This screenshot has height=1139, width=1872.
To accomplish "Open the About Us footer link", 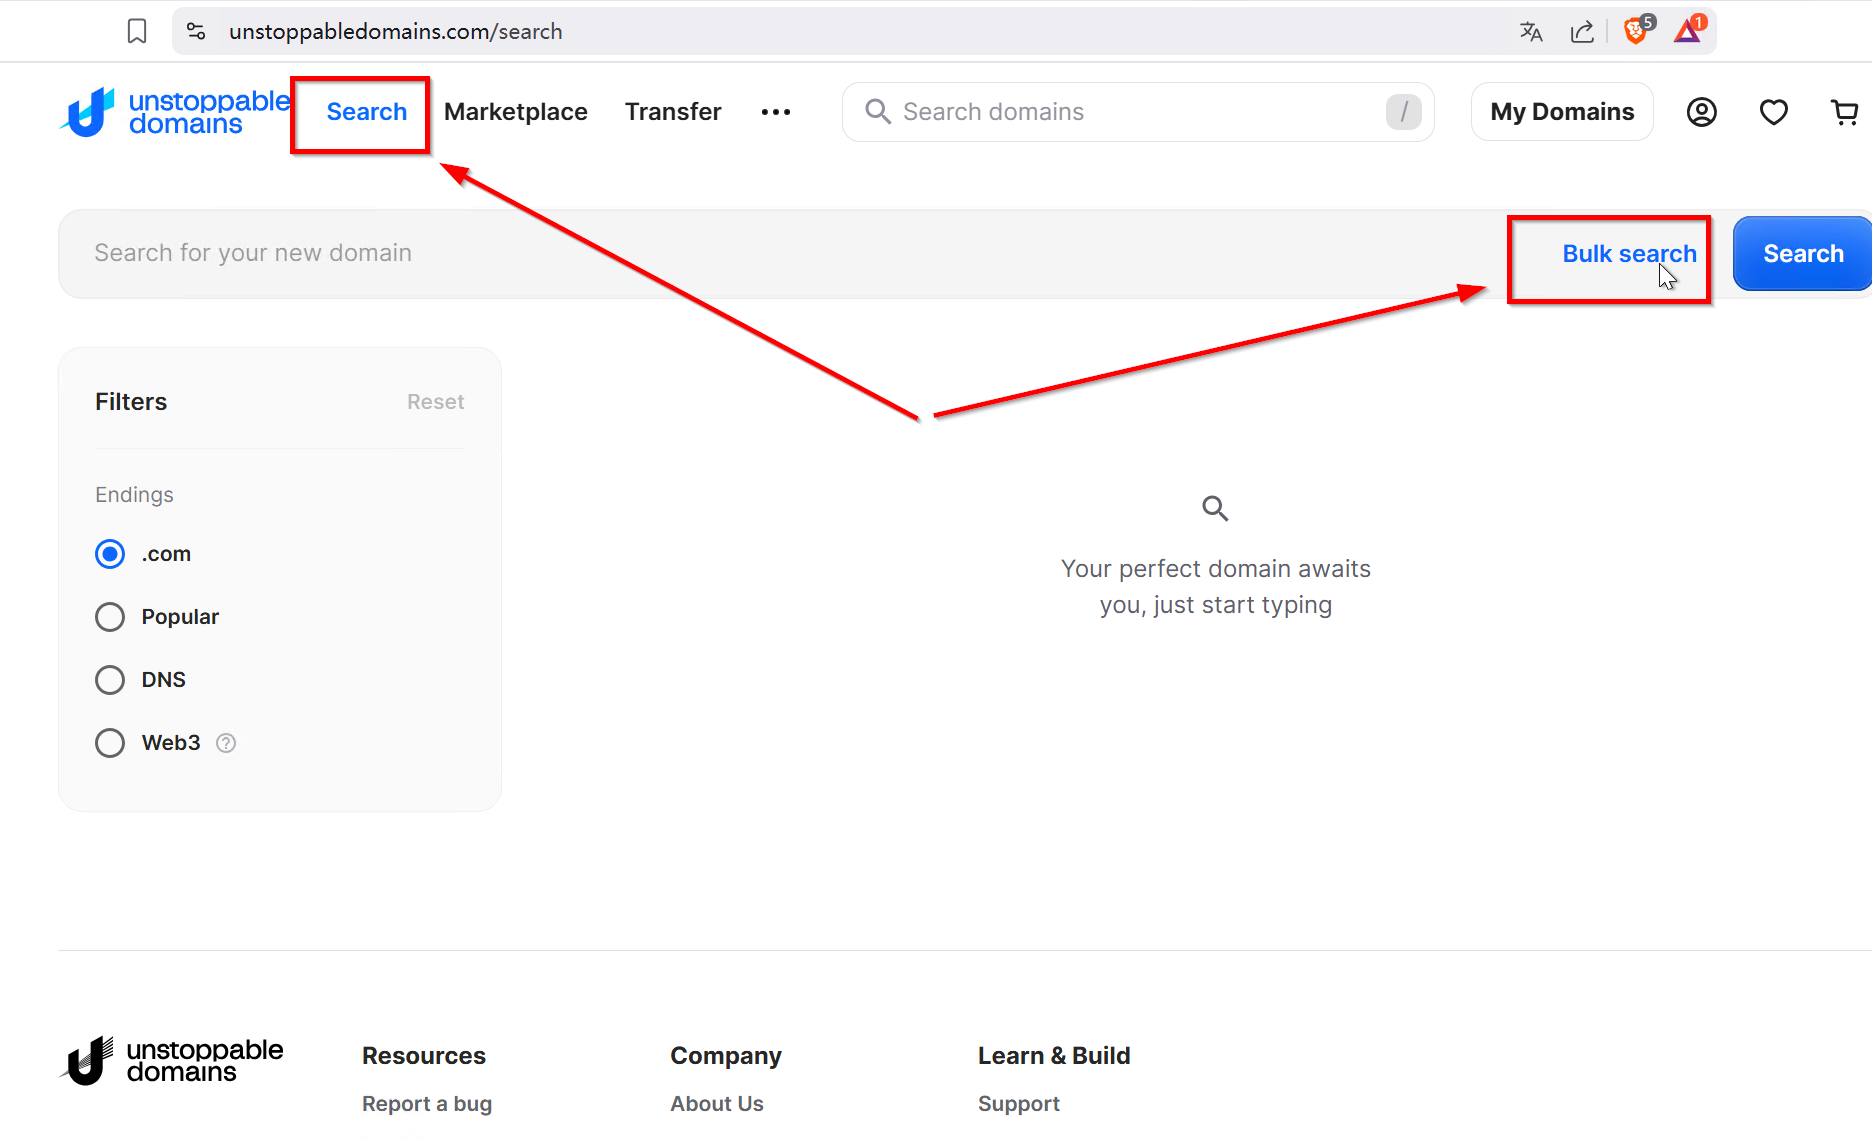I will (717, 1104).
